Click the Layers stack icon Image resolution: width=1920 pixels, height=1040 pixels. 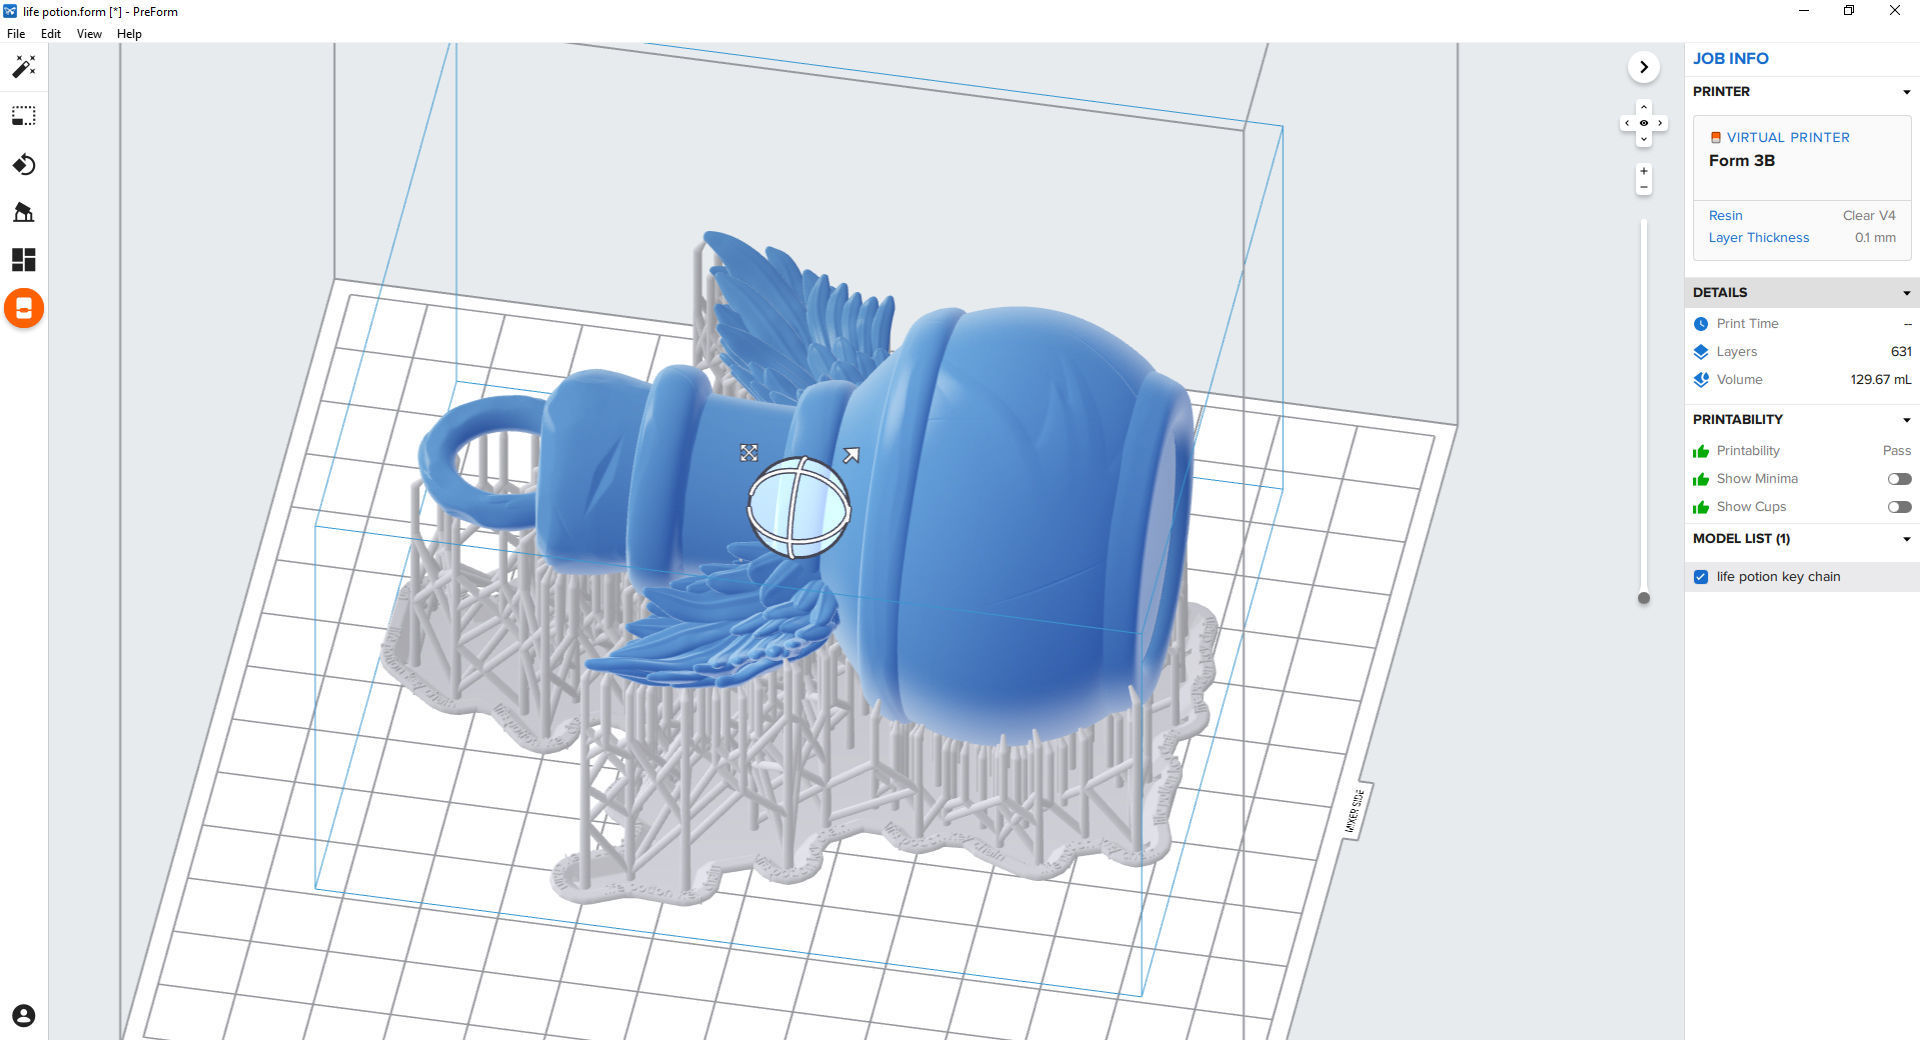1701,352
